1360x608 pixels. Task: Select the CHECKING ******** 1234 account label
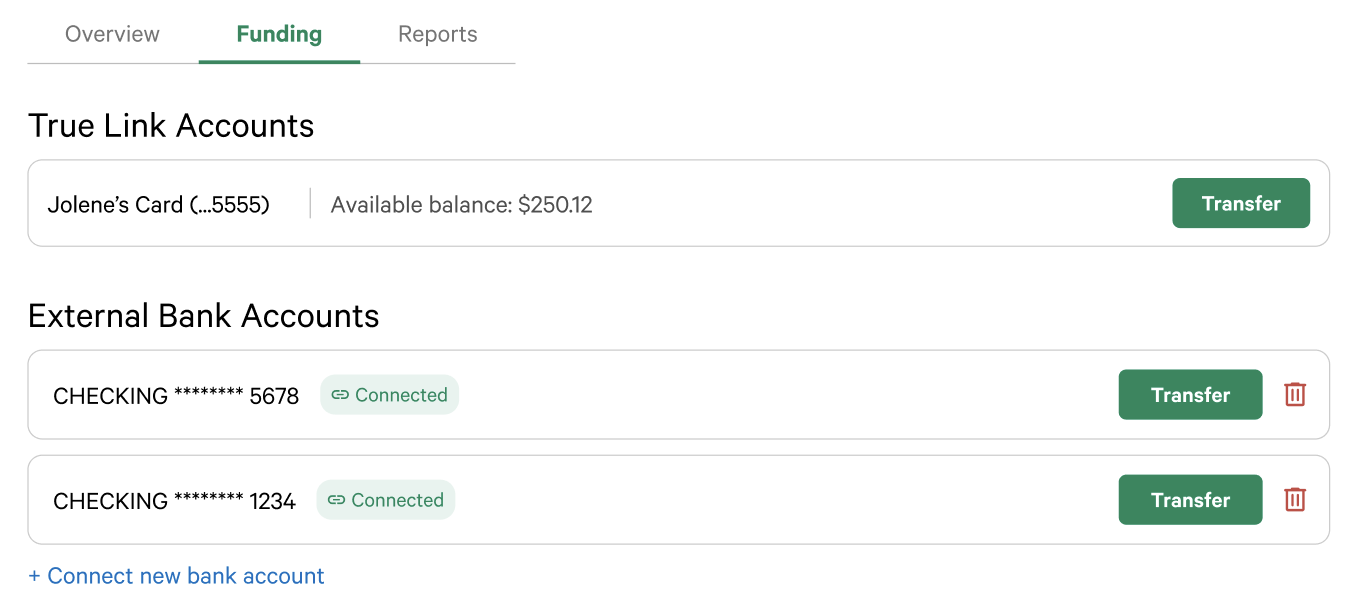[174, 501]
